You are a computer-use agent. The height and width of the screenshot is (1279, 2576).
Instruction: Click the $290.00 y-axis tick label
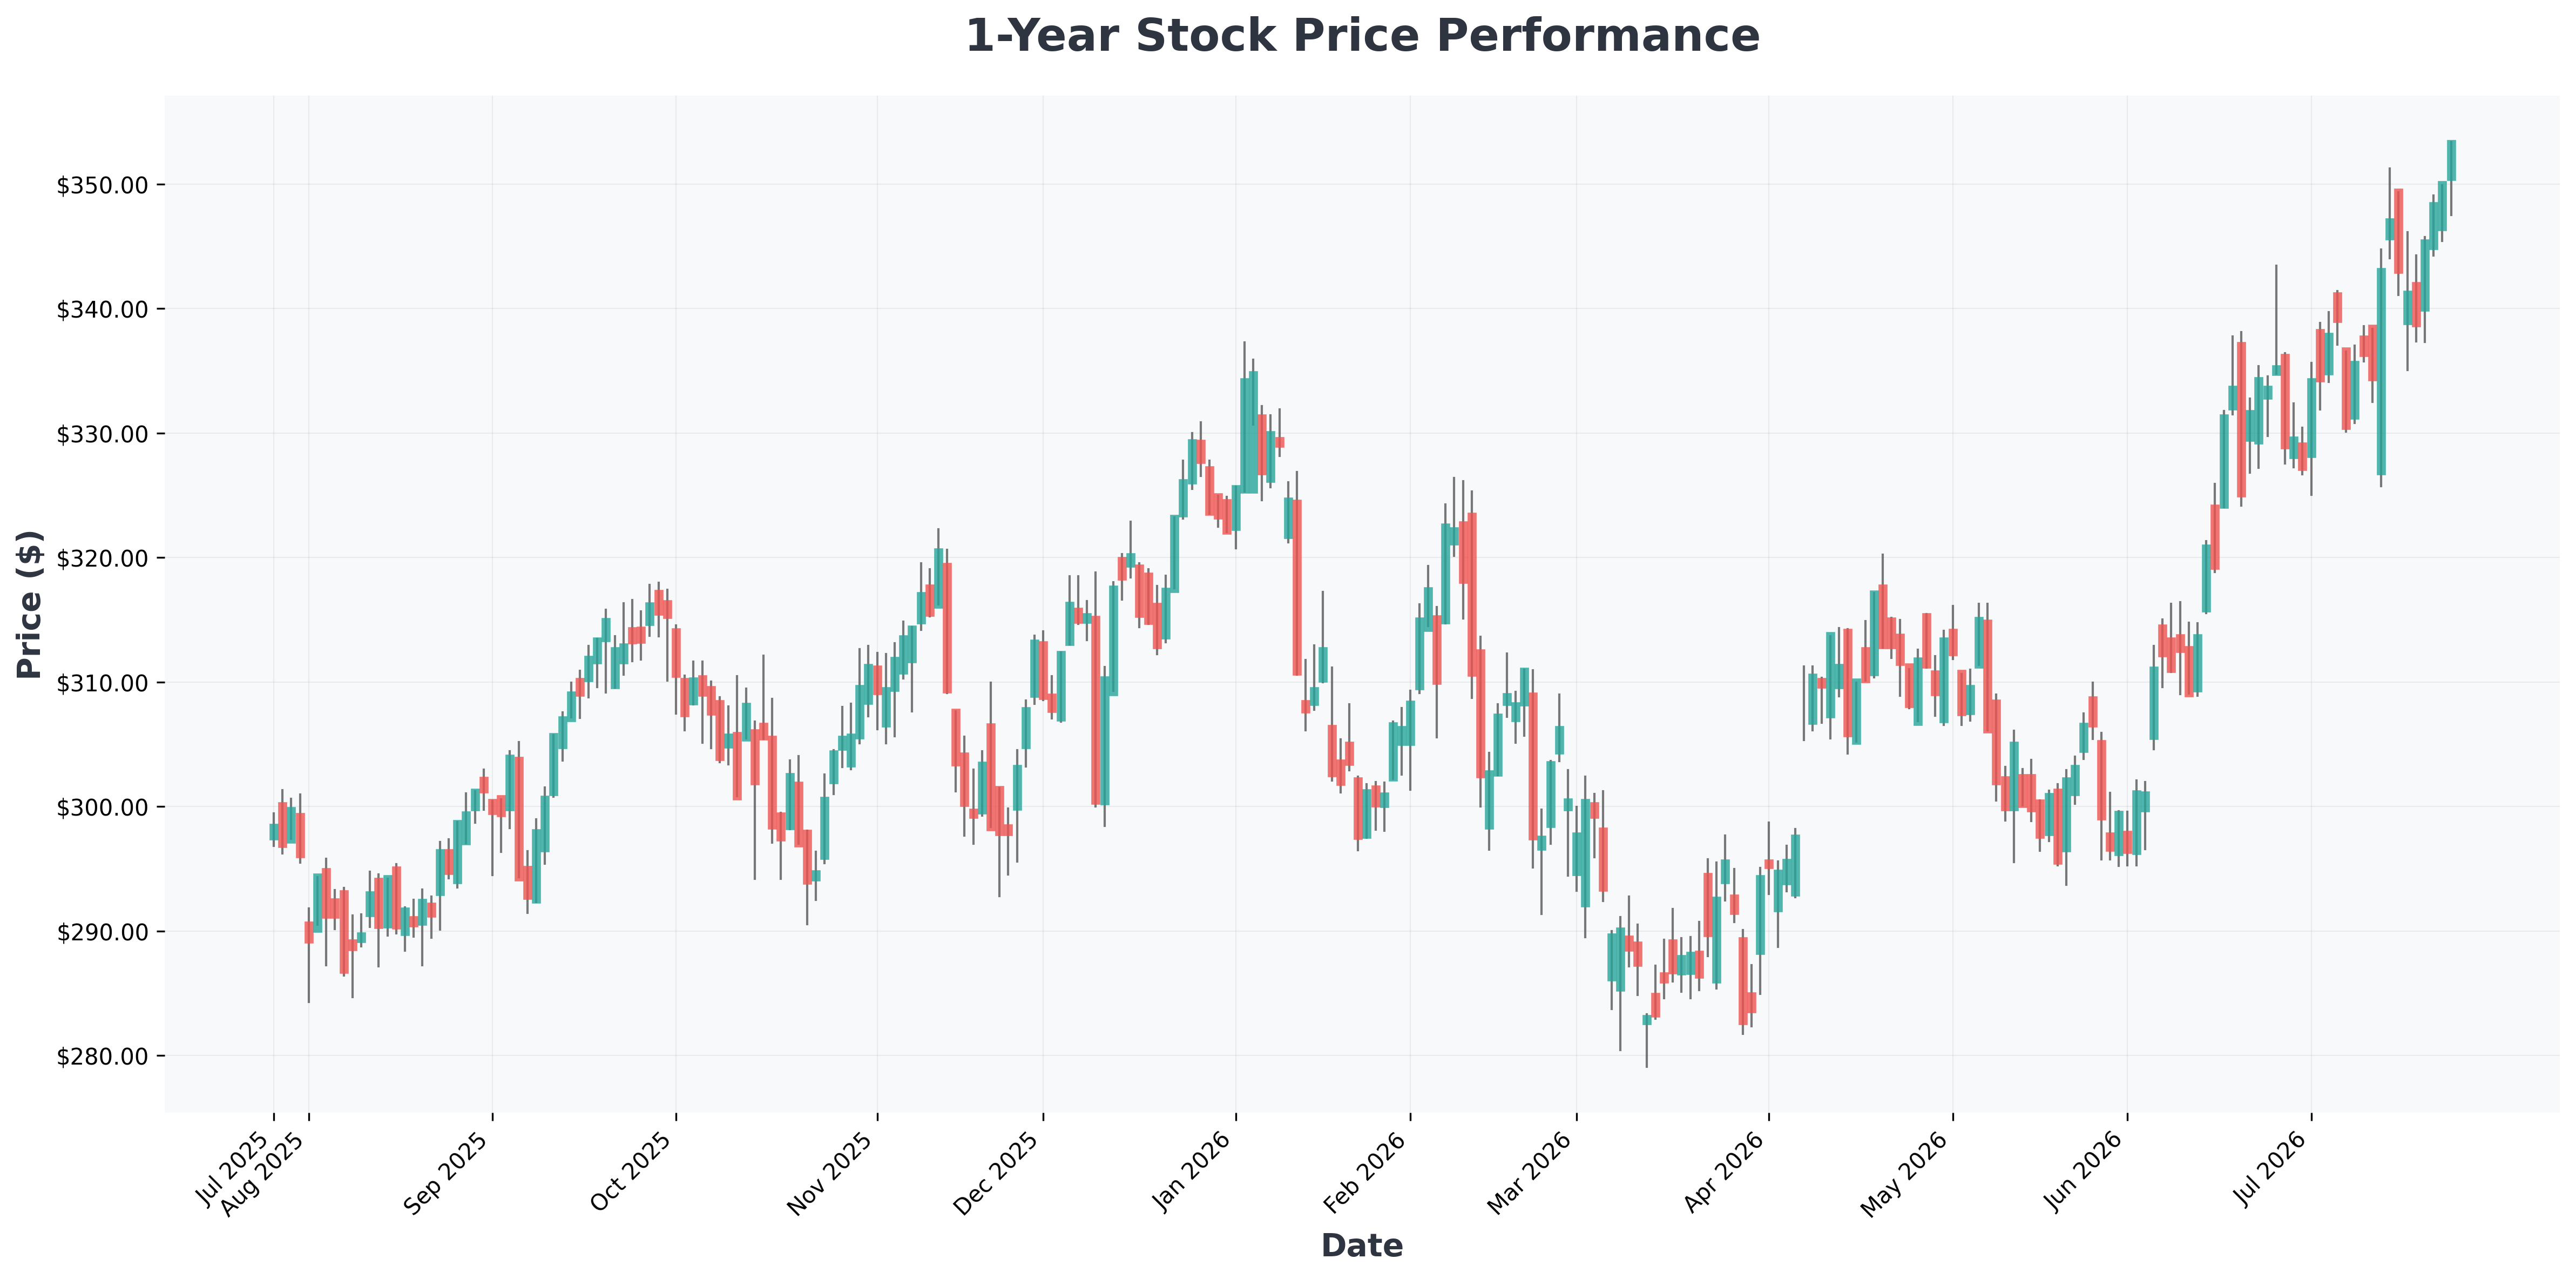click(x=103, y=932)
